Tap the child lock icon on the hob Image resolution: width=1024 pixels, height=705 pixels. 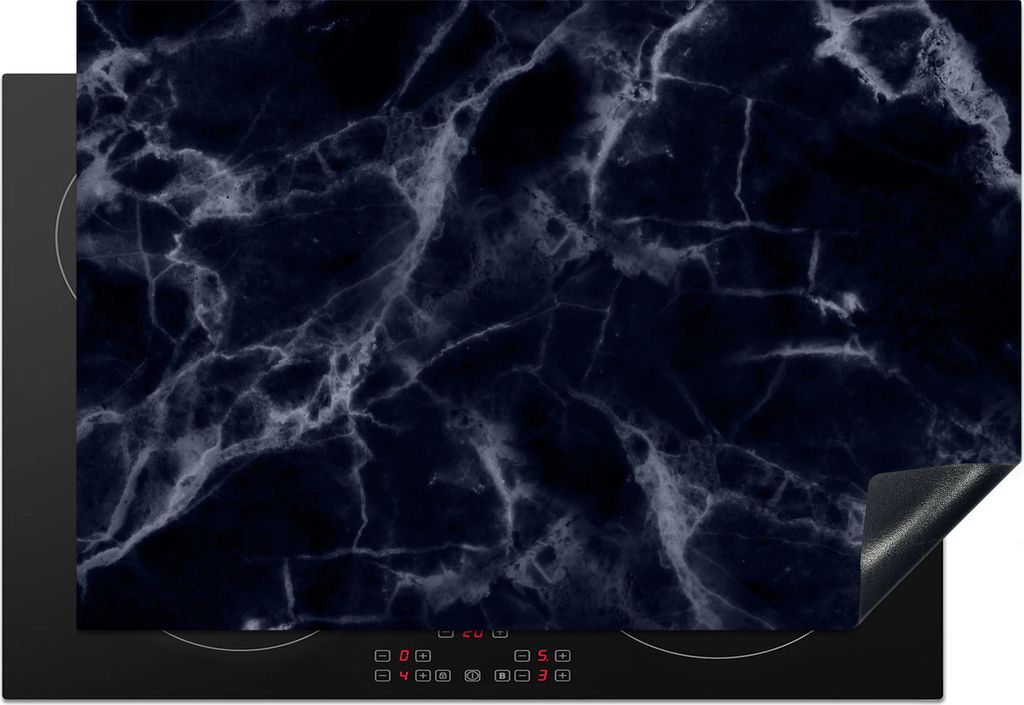pyautogui.click(x=443, y=676)
